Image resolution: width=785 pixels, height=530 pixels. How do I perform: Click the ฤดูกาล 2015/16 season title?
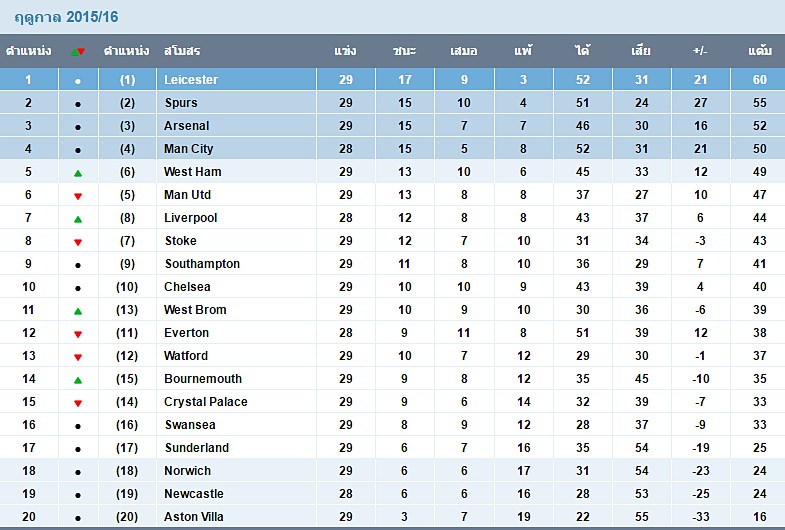(66, 17)
